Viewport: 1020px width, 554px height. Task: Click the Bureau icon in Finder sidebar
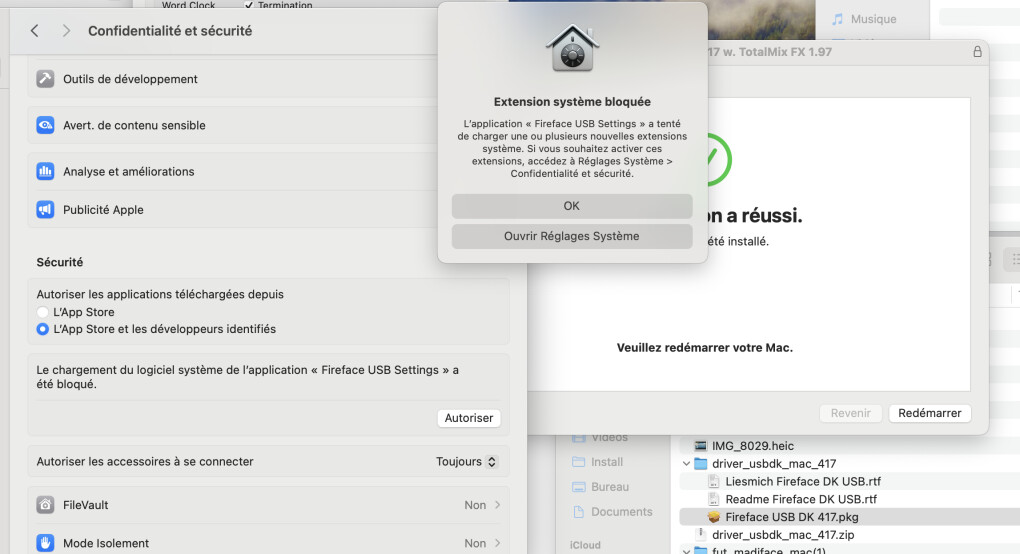(578, 486)
